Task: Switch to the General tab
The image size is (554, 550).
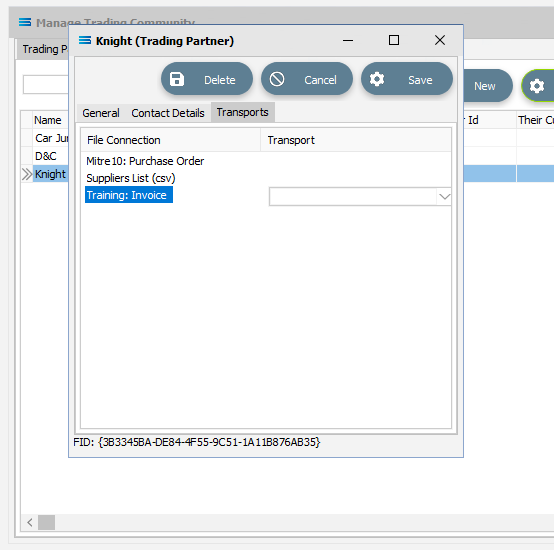Action: pos(101,113)
